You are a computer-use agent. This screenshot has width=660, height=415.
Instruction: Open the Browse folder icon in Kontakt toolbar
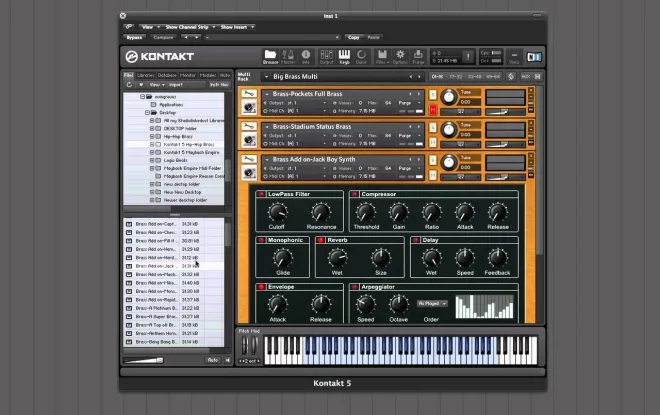pyautogui.click(x=270, y=56)
